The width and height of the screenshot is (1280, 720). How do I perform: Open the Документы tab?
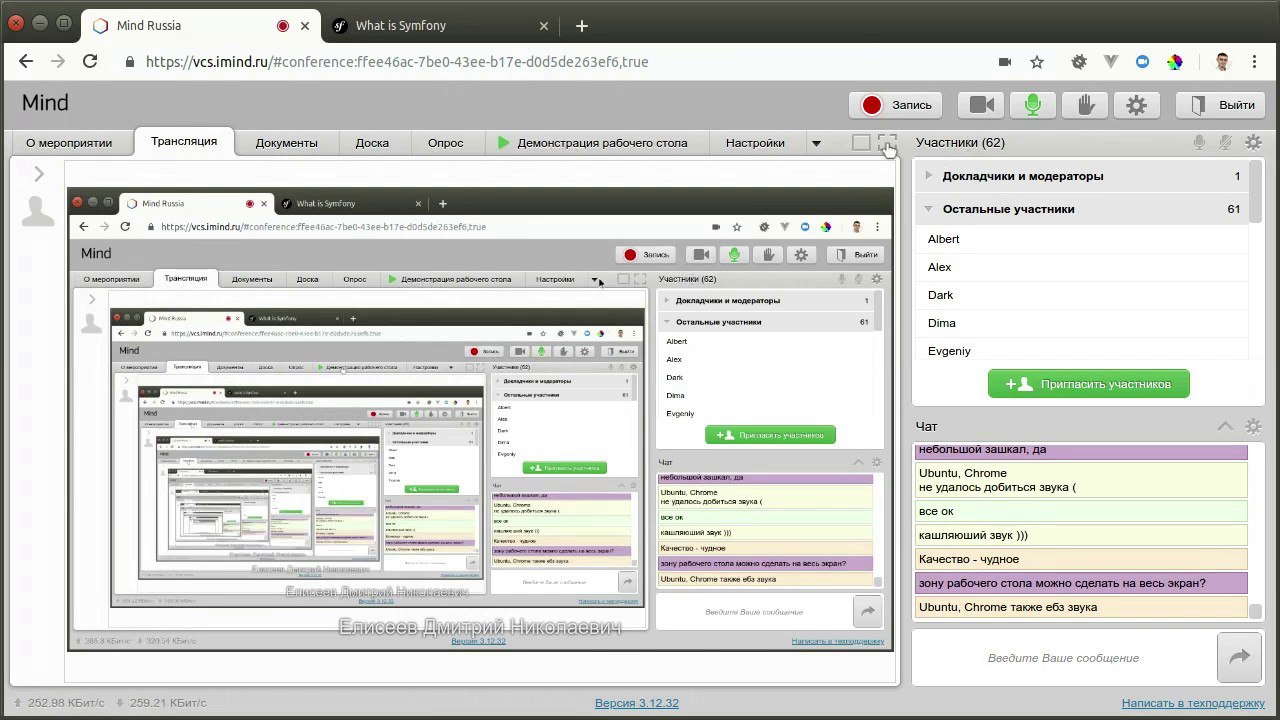coord(286,143)
